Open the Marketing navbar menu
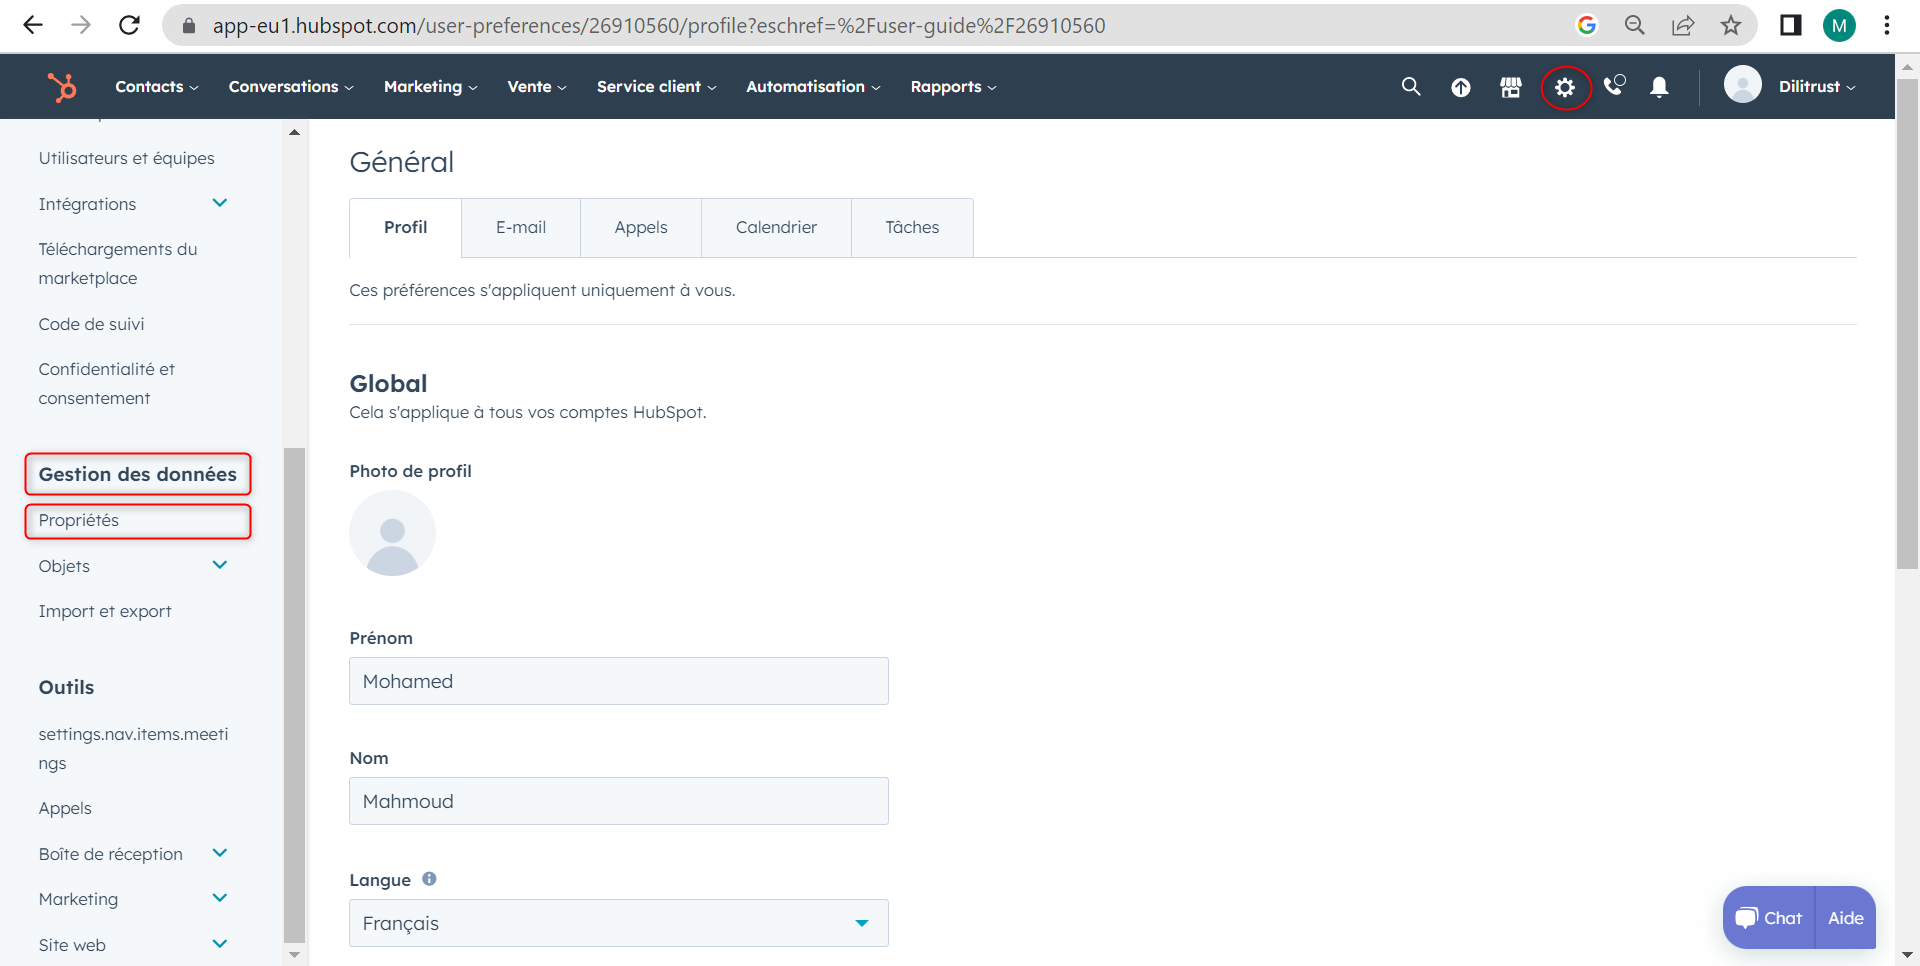 (x=431, y=87)
